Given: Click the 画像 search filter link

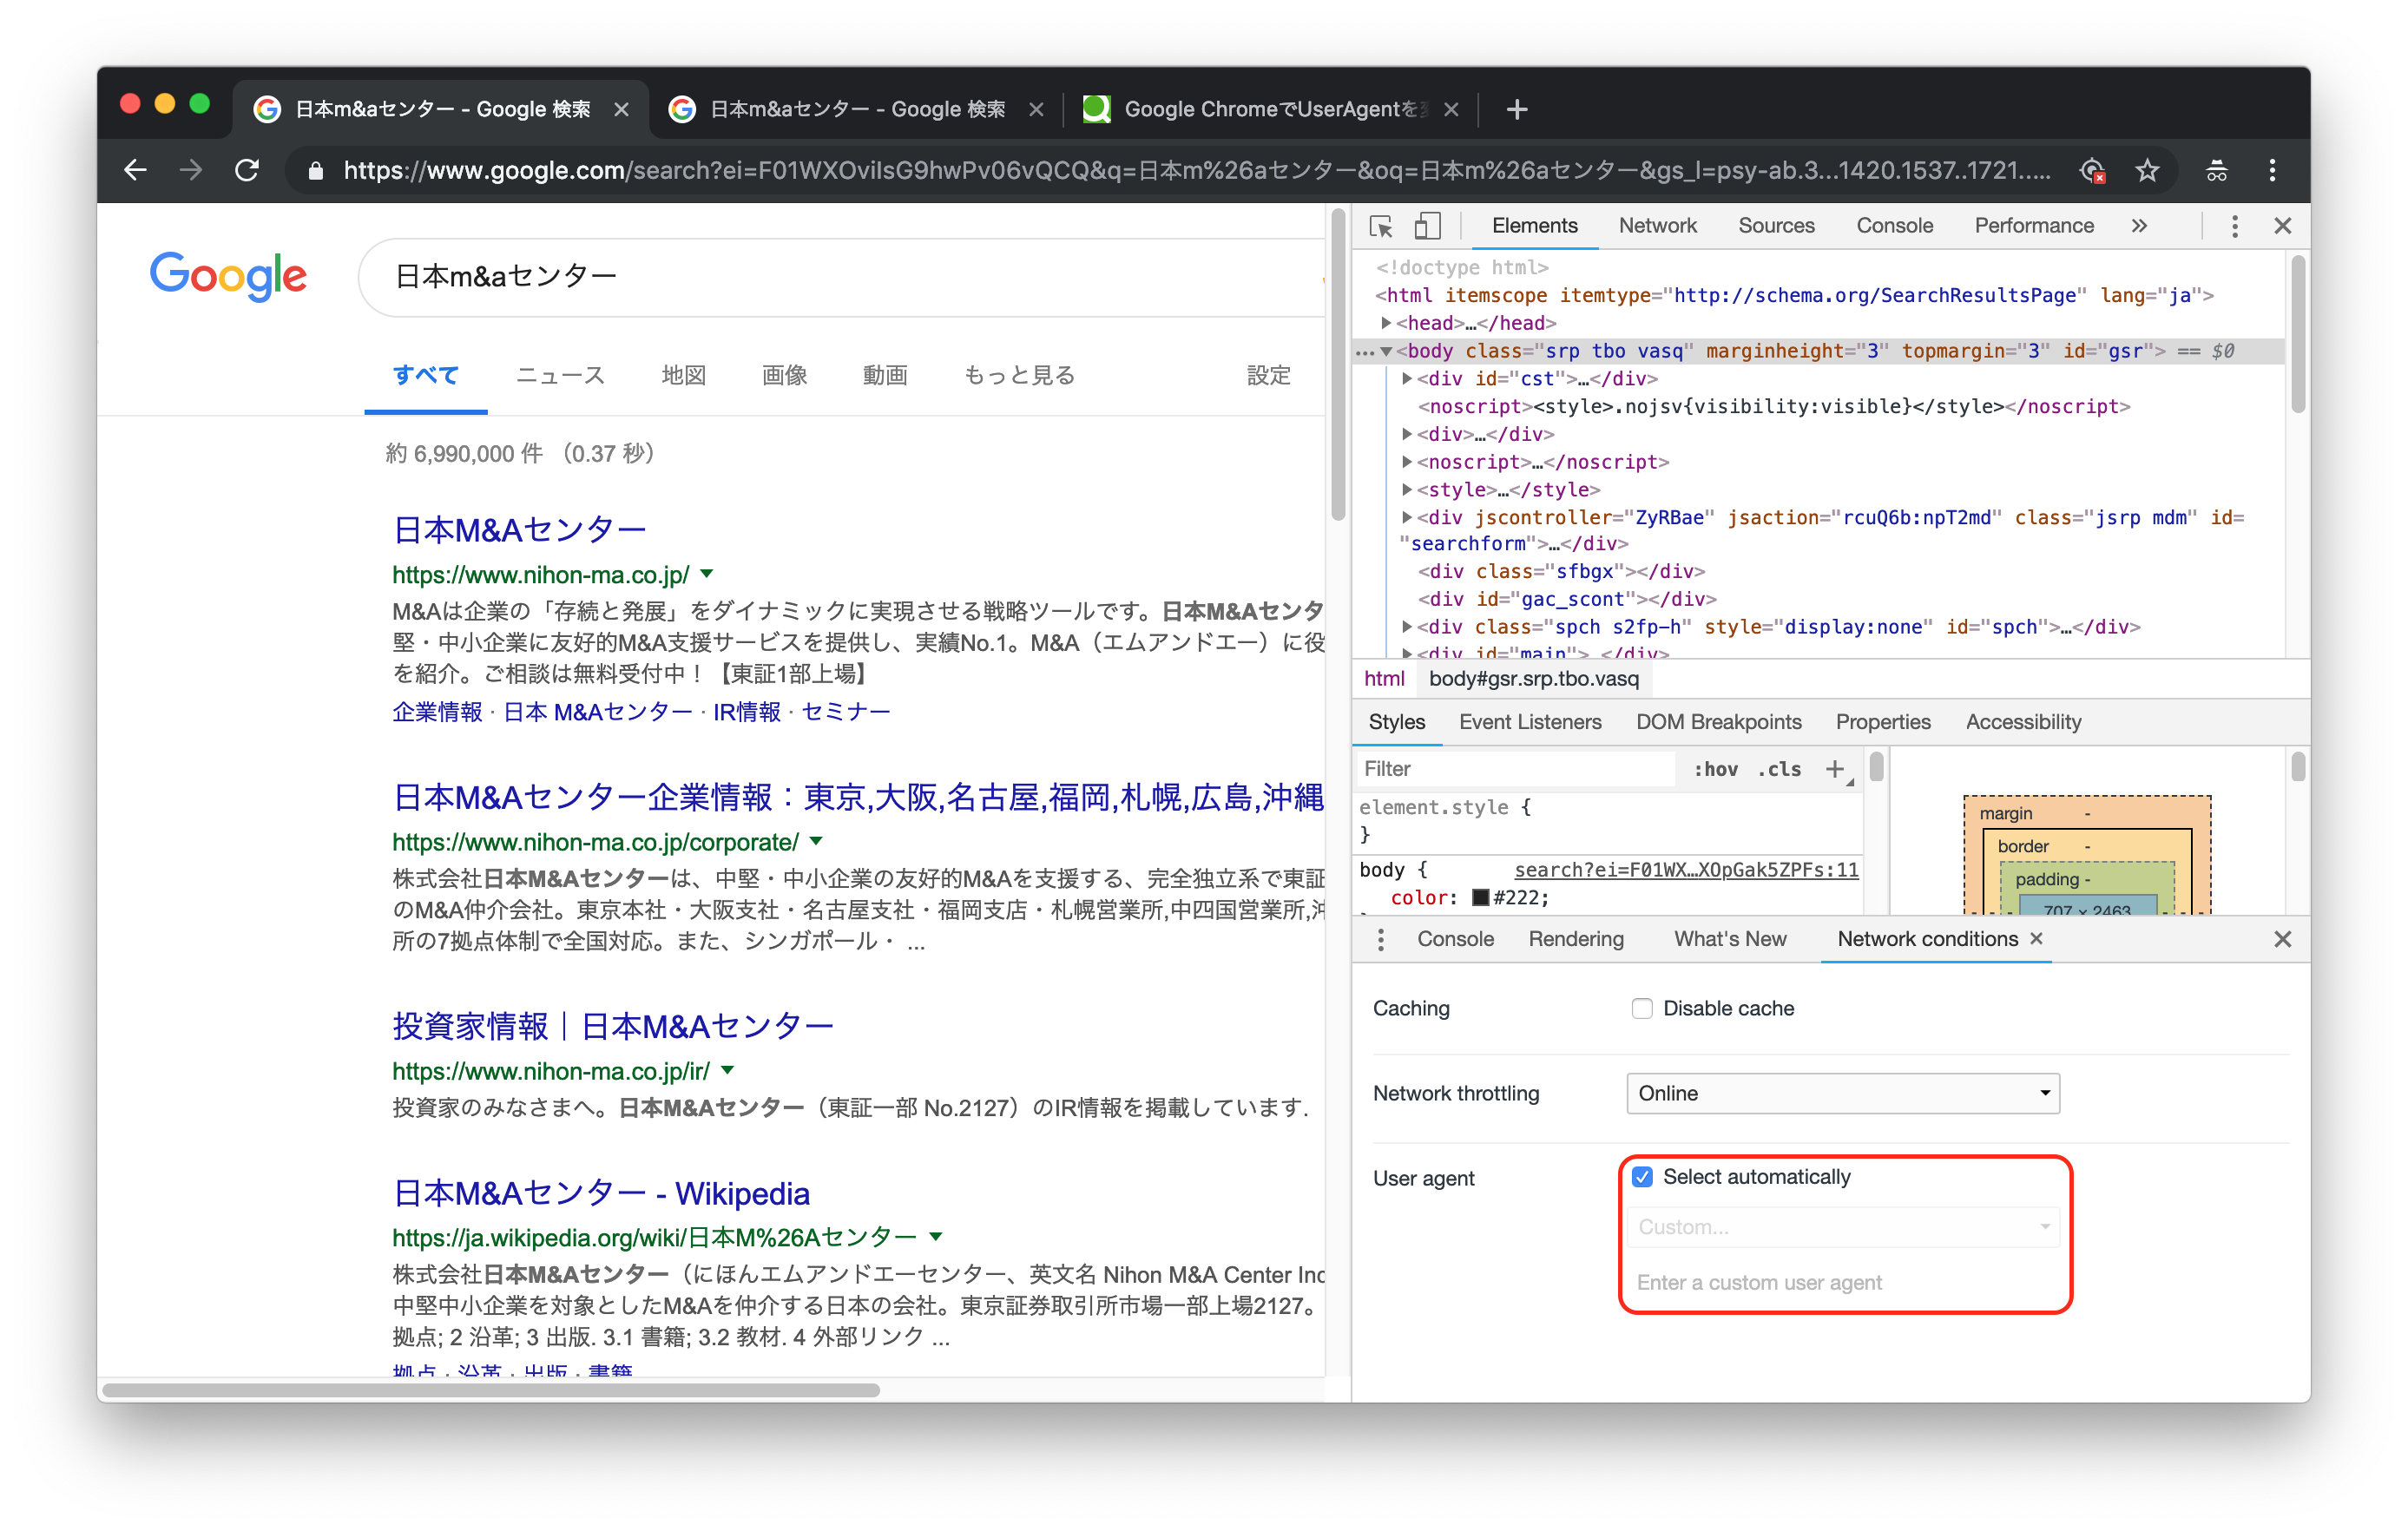Looking at the screenshot, I should 784,375.
